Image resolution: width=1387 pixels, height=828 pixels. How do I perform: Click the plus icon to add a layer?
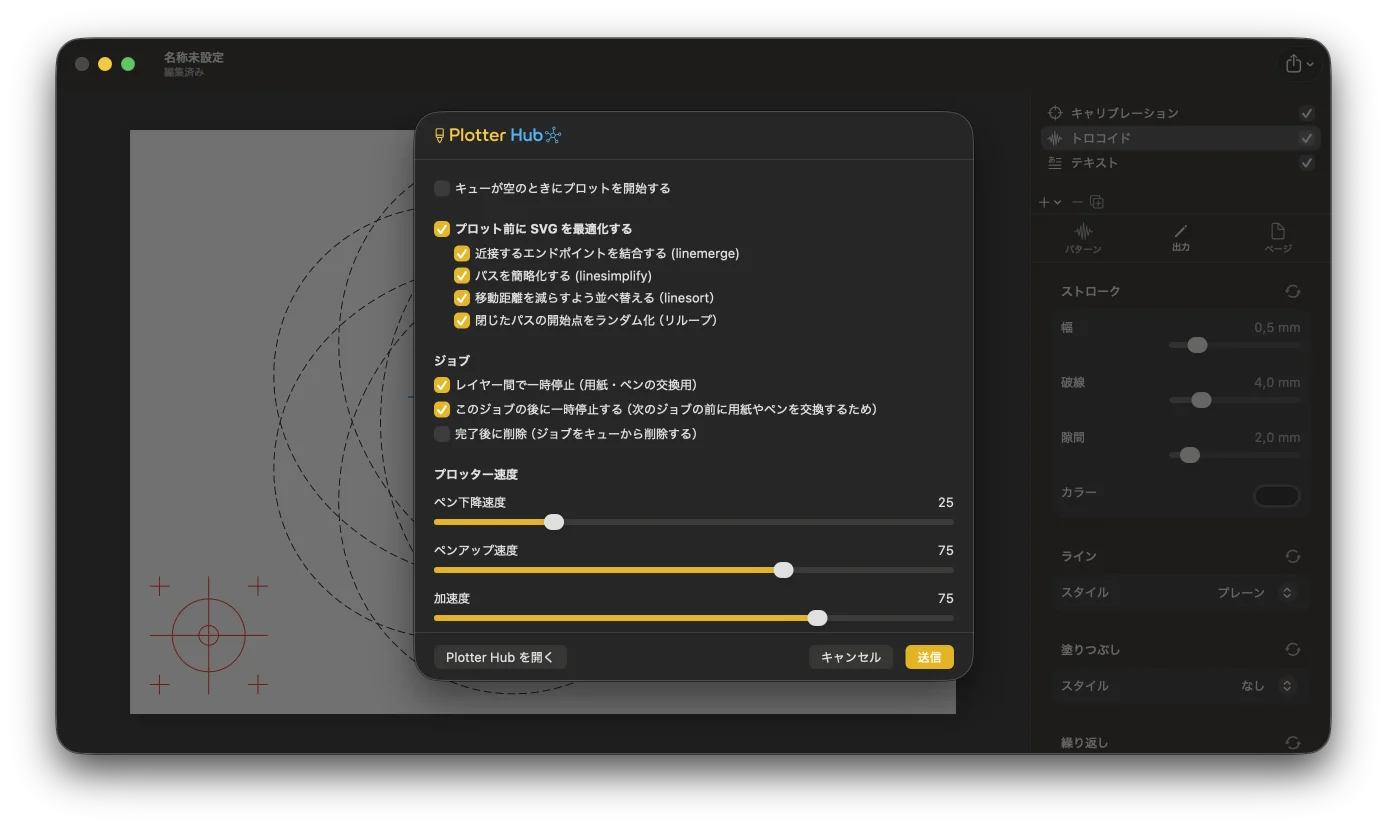coord(1044,202)
